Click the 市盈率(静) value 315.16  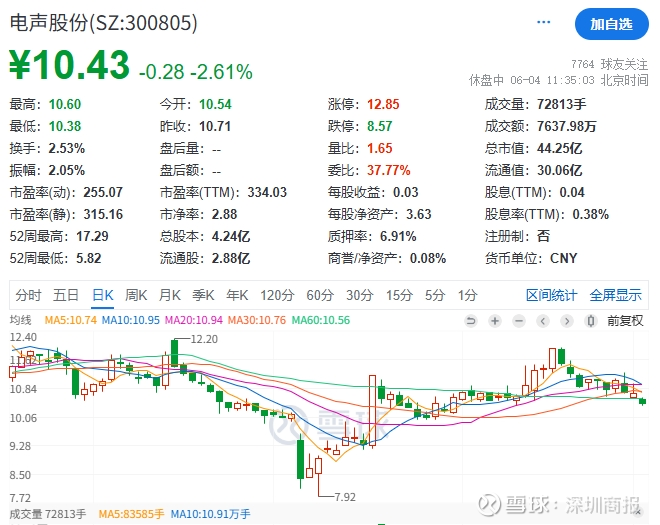(103, 214)
